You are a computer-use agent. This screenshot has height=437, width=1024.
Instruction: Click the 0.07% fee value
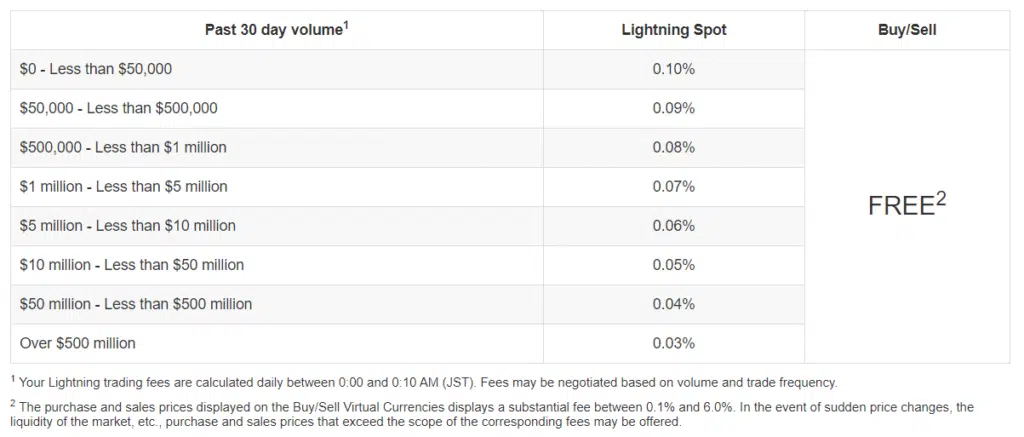(674, 186)
